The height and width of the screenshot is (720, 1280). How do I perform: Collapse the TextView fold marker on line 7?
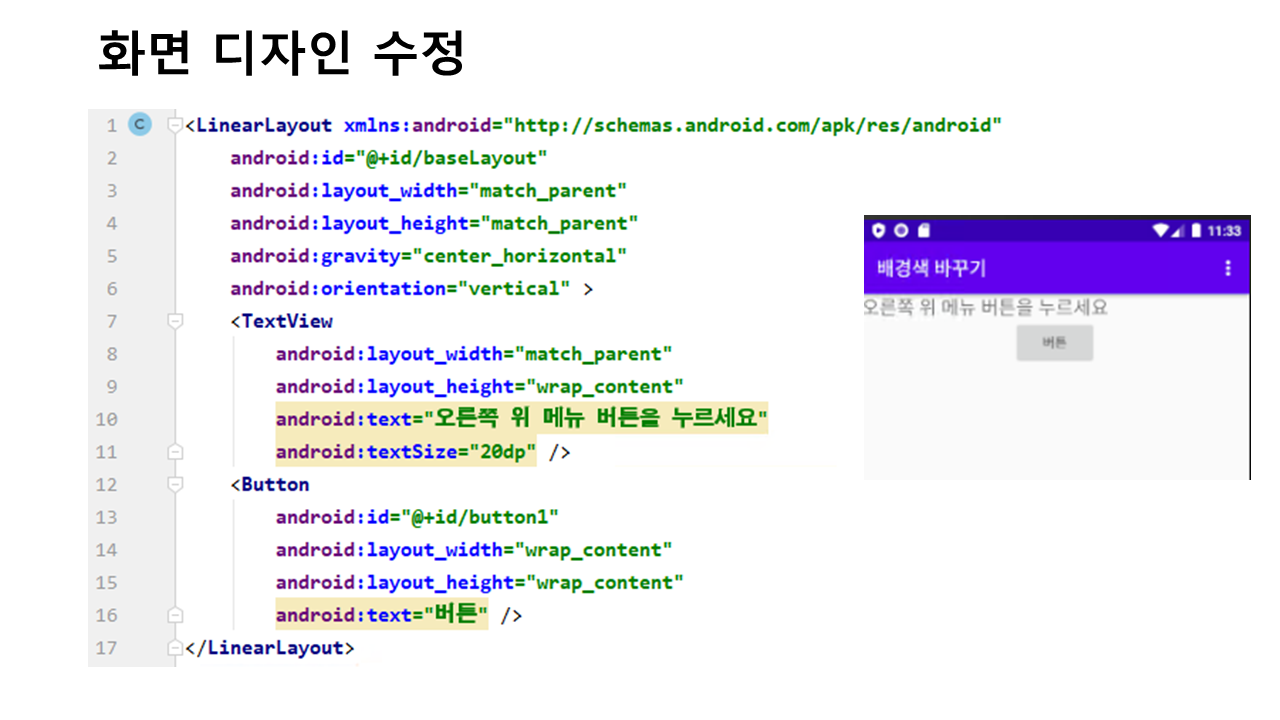[175, 321]
